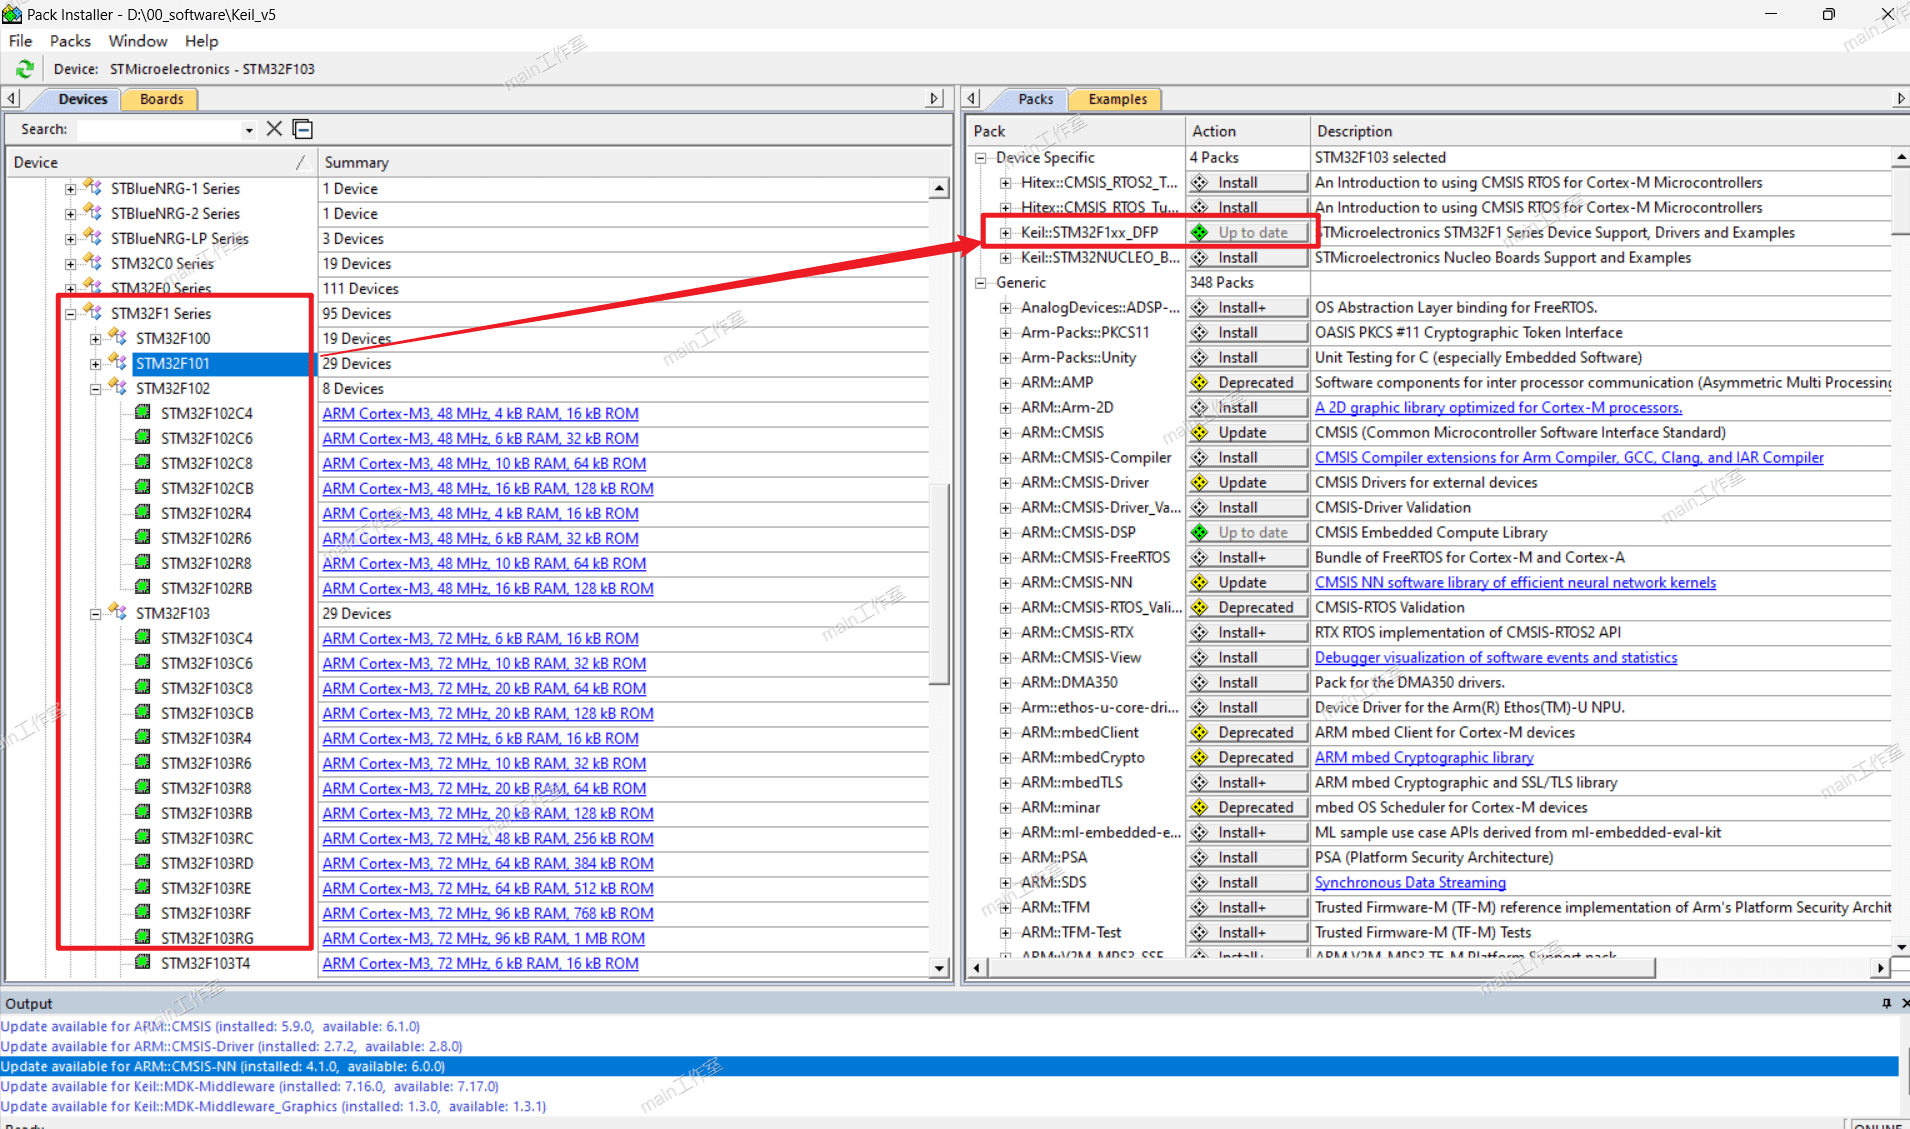Click the collapse all tree icon beside search

(x=303, y=129)
